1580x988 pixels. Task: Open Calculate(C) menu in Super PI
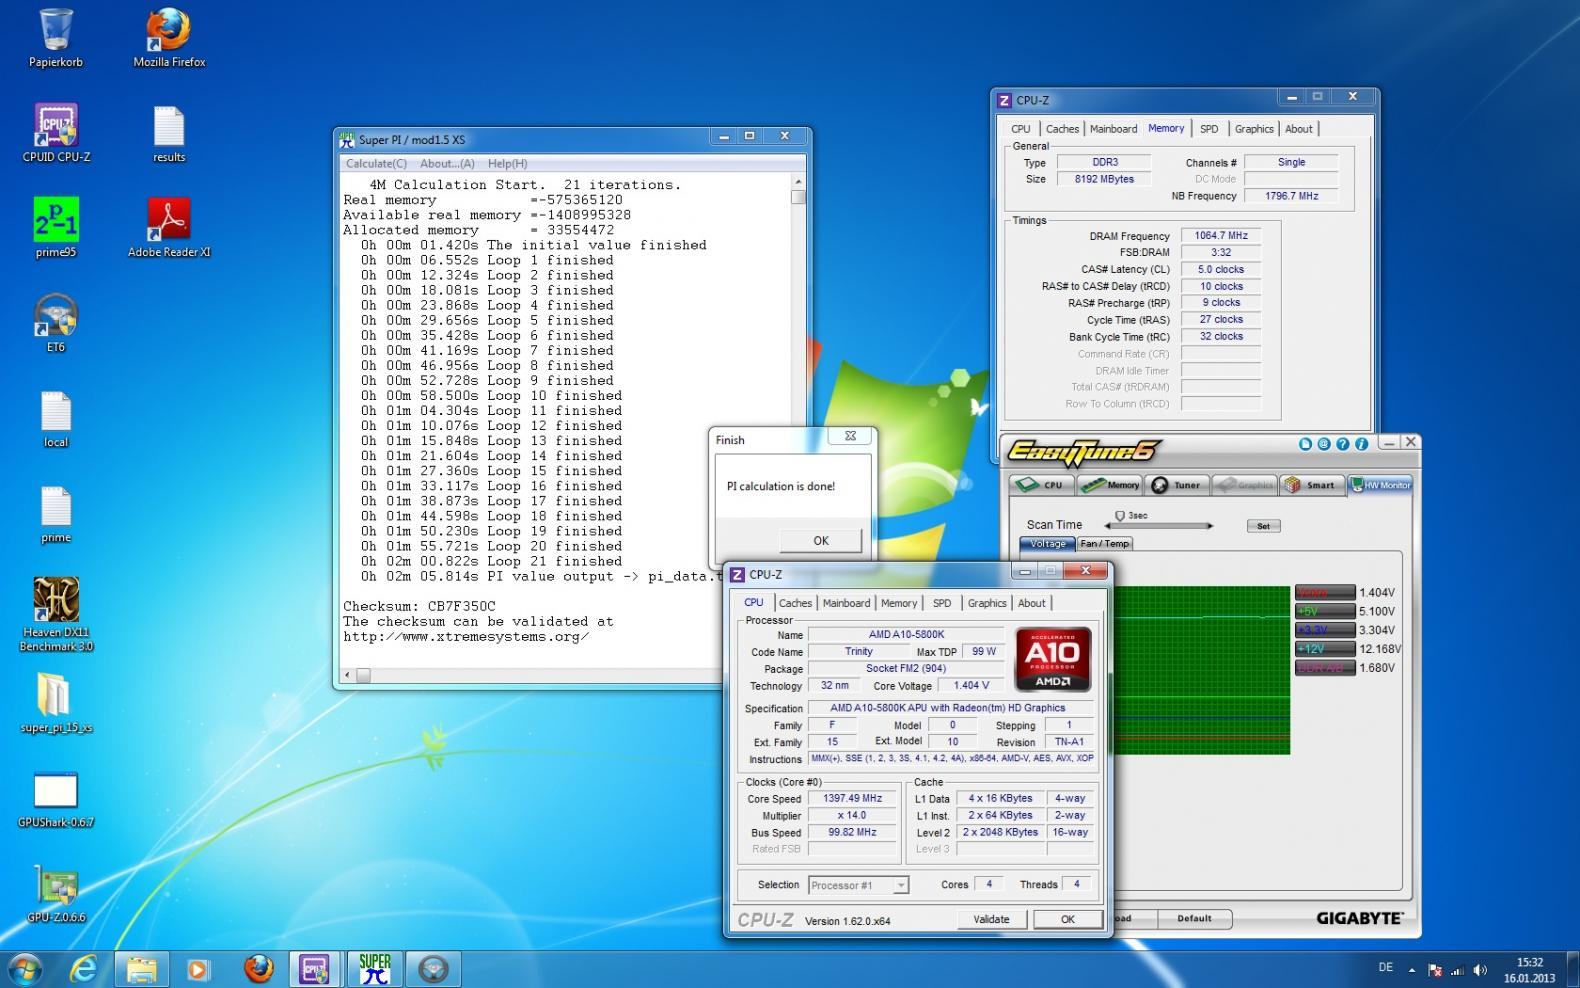click(376, 164)
